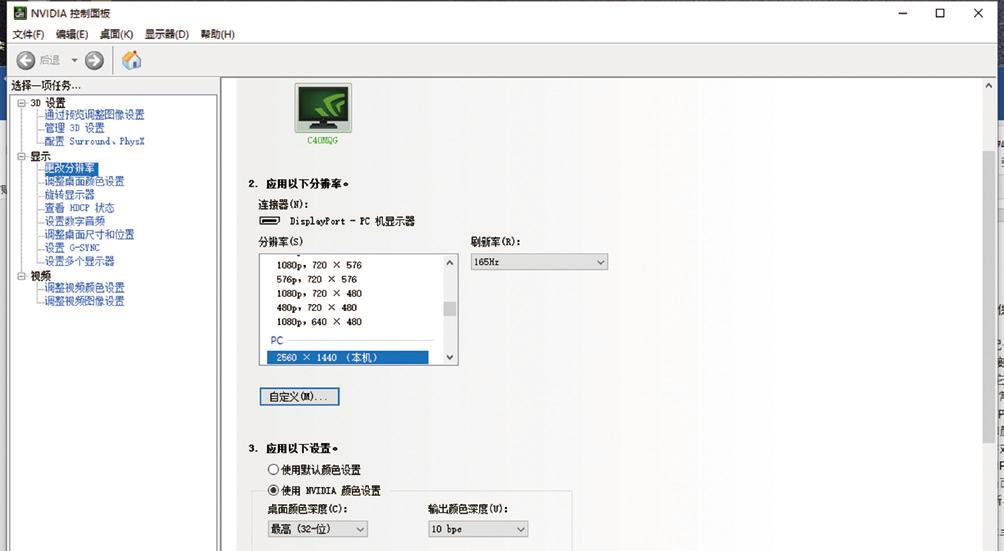Open 设置 G-SYNC page
Viewport: 1004px width, 551px height.
click(x=72, y=248)
